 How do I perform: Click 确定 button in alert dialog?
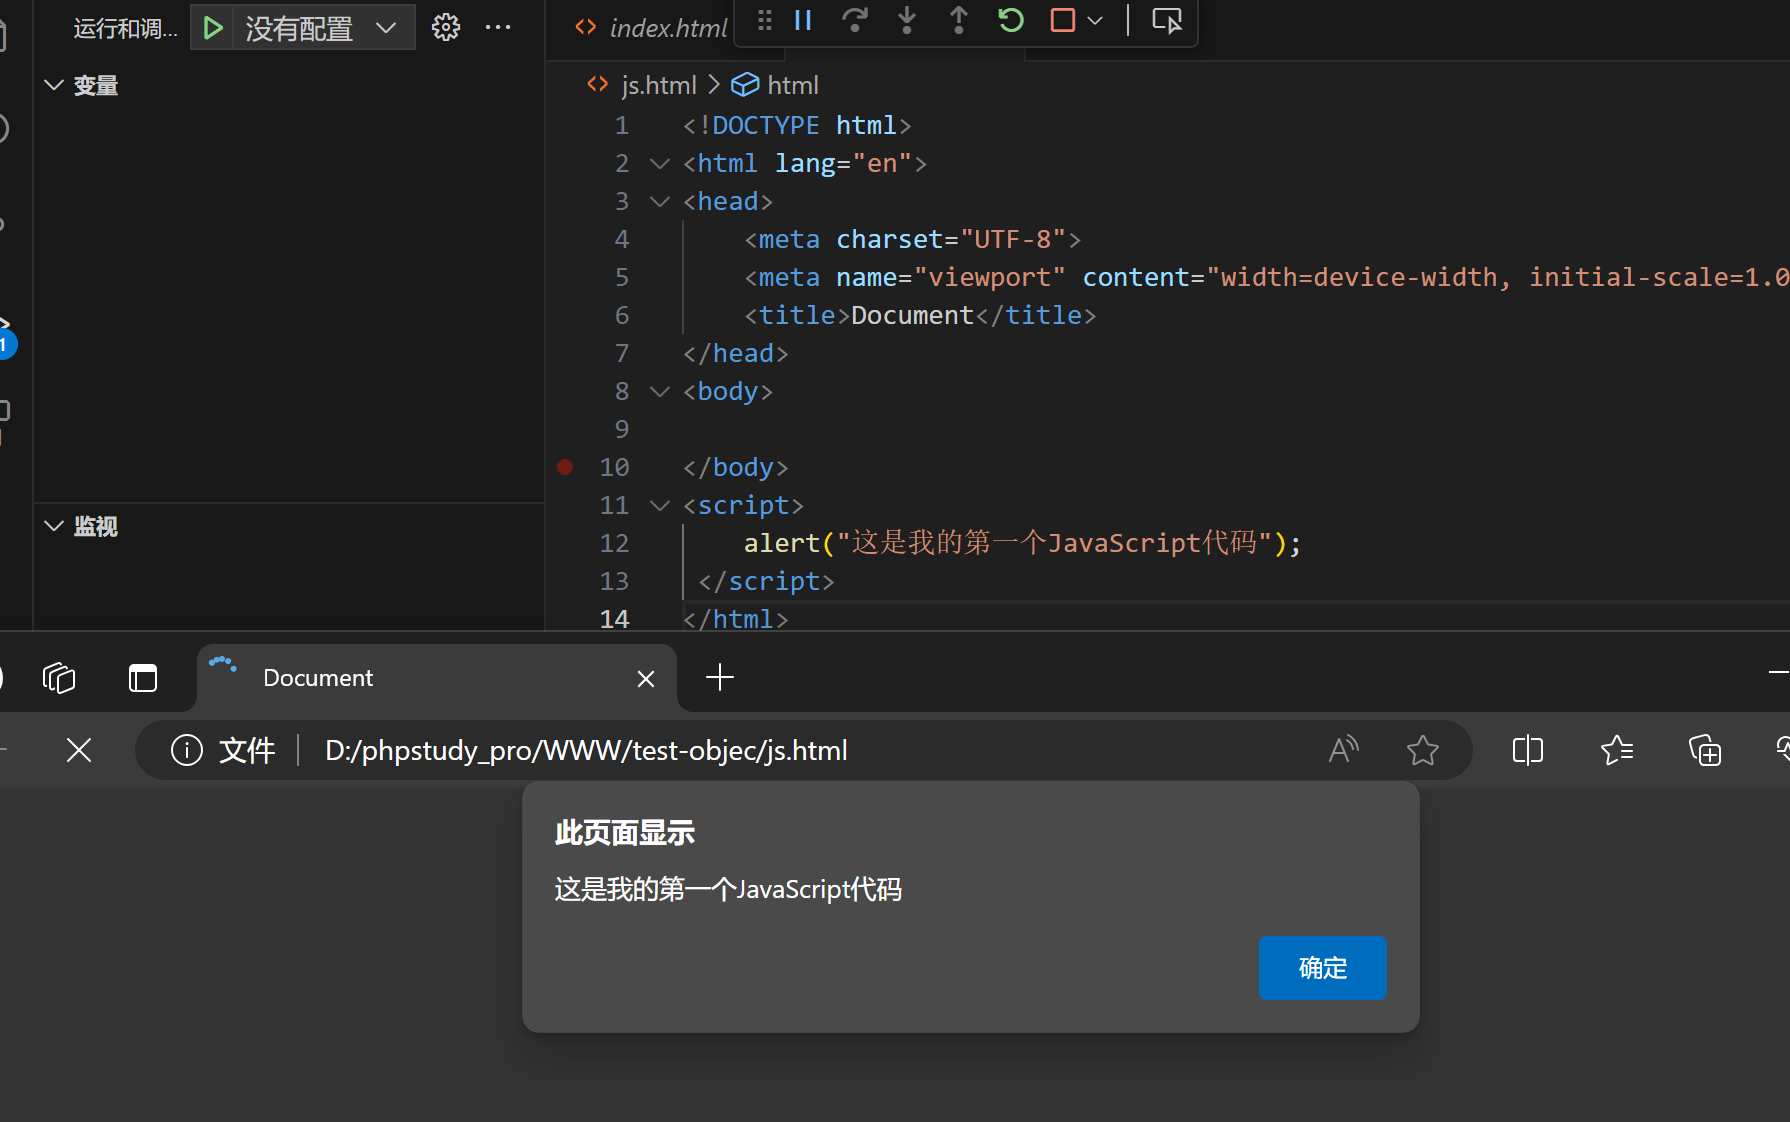[1323, 968]
